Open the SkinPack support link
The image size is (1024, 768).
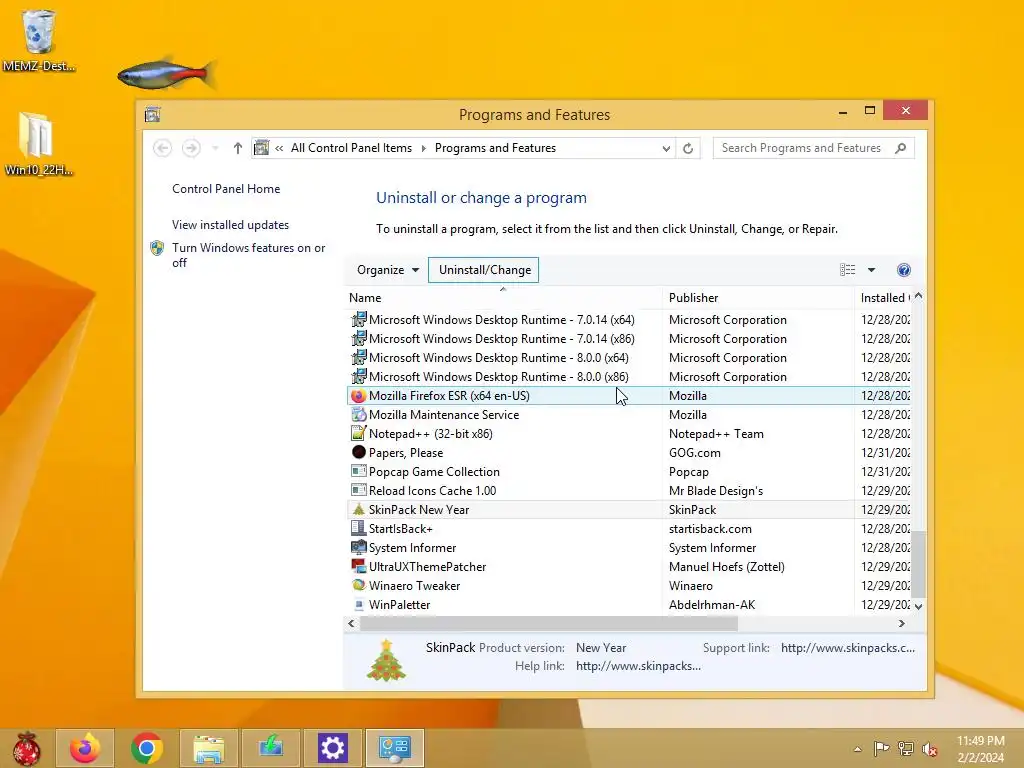[848, 648]
